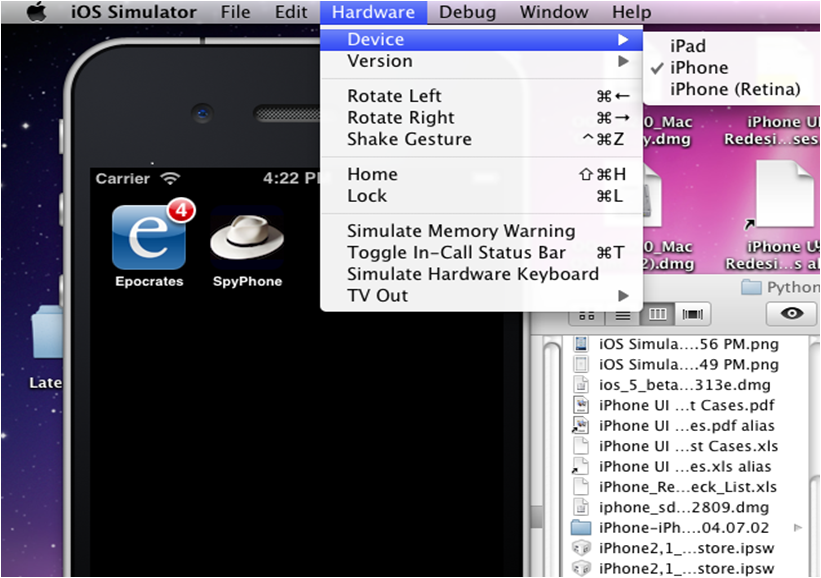Image resolution: width=821 pixels, height=578 pixels.
Task: Switch Finder to Cover Flow view
Action: pyautogui.click(x=693, y=314)
